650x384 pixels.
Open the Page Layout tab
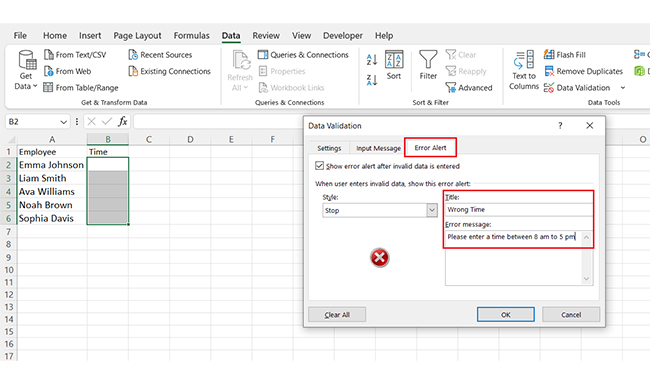point(137,36)
